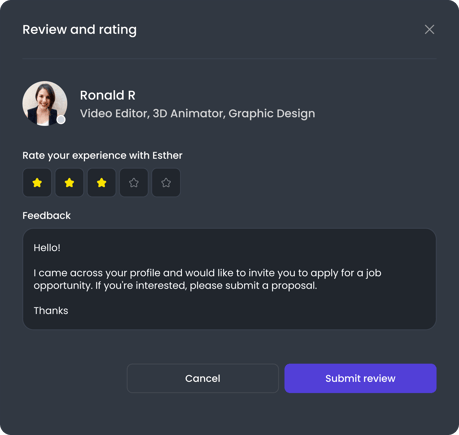The height and width of the screenshot is (435, 459).
Task: Focus the Feedback text area
Action: click(x=229, y=279)
